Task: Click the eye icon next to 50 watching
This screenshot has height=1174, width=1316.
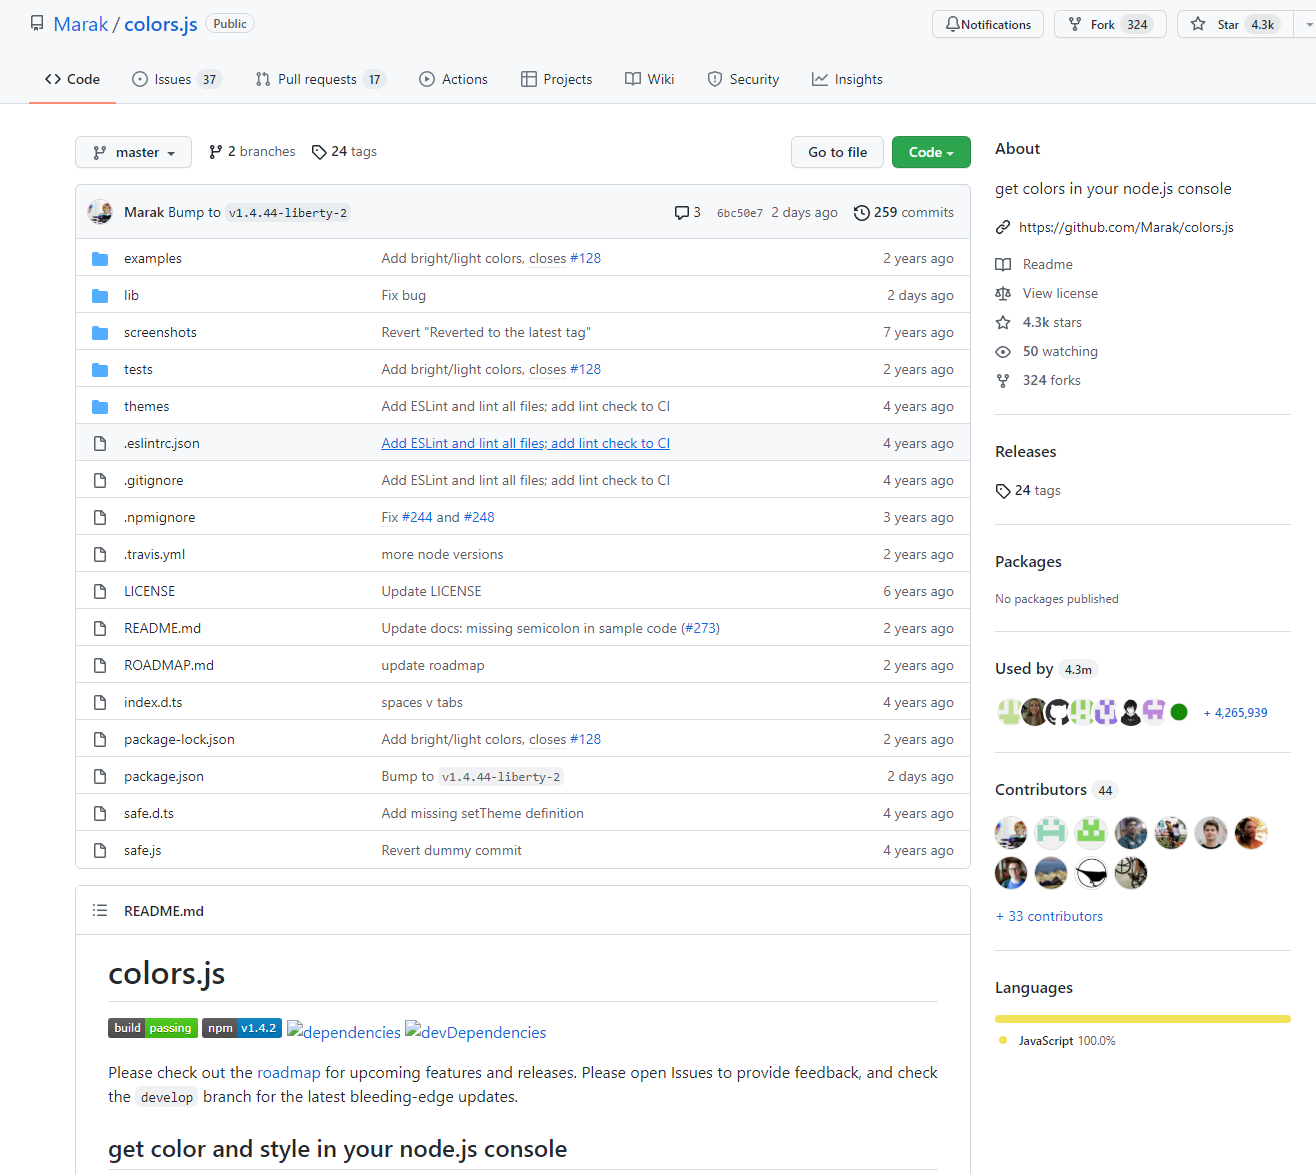Action: [1003, 352]
